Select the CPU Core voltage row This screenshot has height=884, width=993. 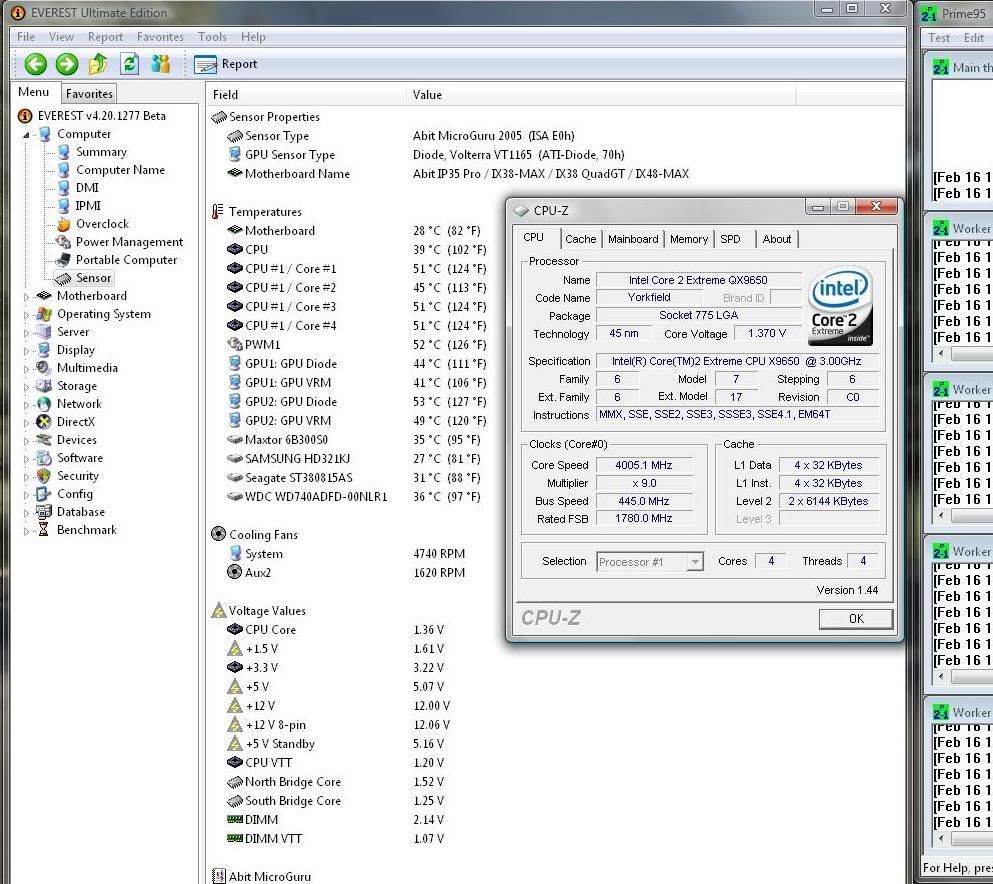click(336, 630)
